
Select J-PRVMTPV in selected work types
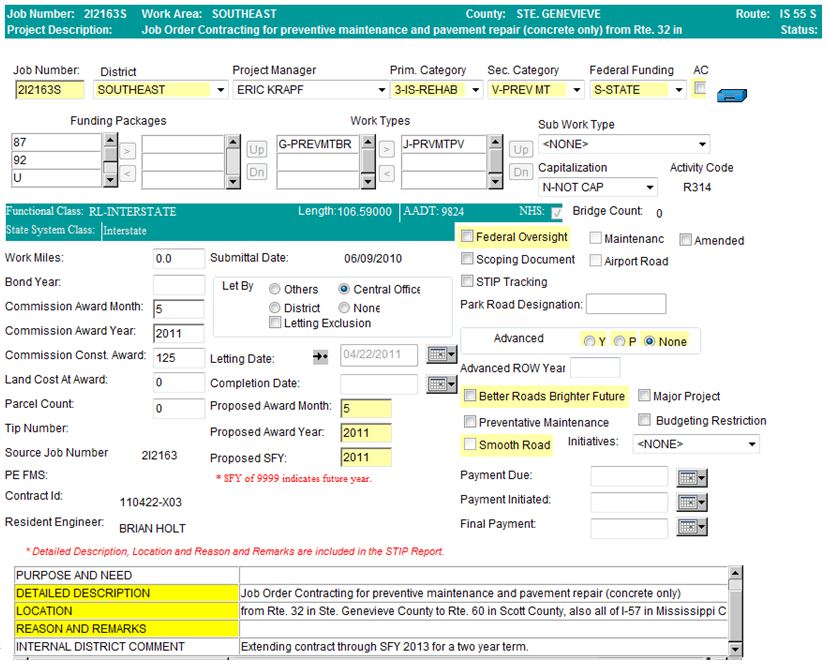pyautogui.click(x=444, y=144)
